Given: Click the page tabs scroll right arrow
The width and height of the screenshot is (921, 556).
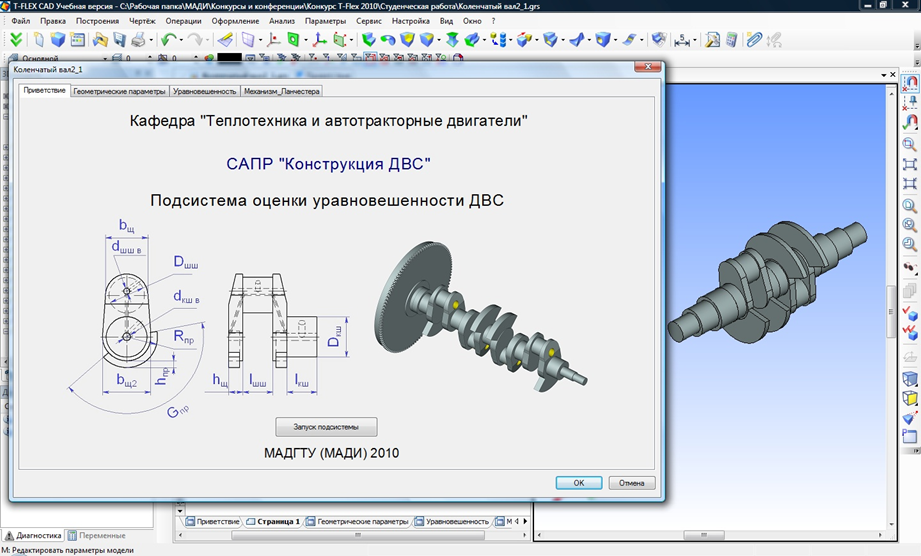Looking at the screenshot, I should point(525,521).
